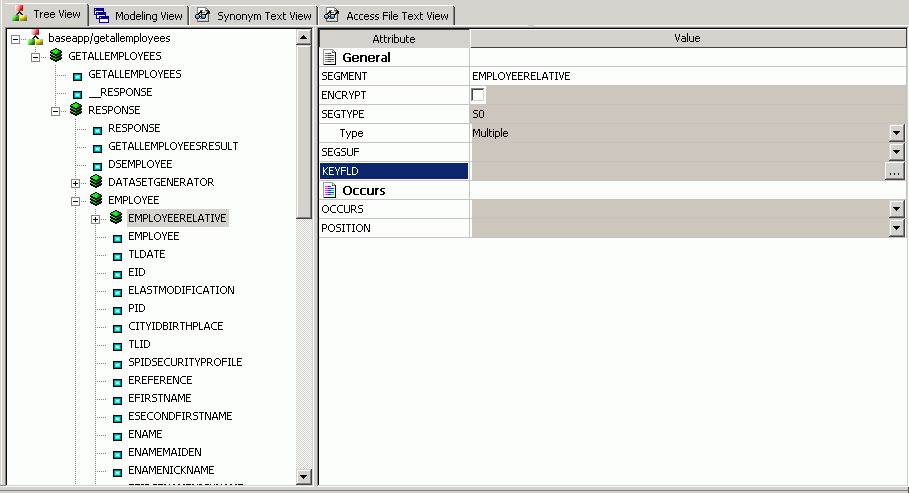The width and height of the screenshot is (909, 493).
Task: Click the Occurs section page icon
Action: pos(329,190)
